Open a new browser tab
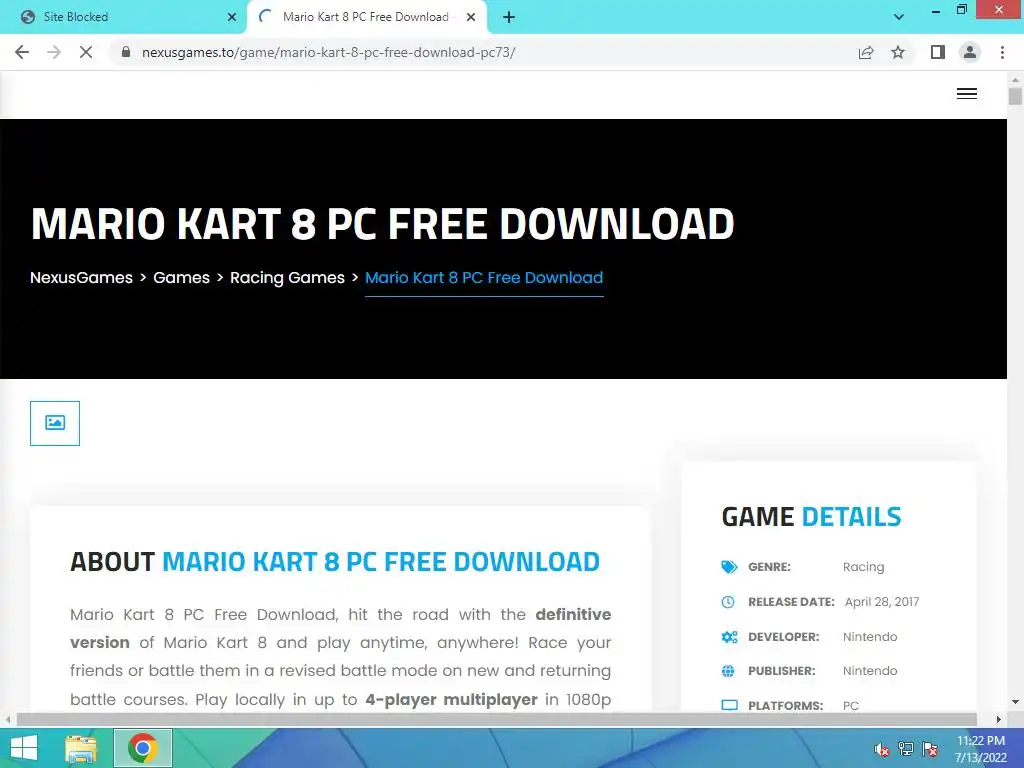Screen dimensions: 1024x768 point(509,18)
